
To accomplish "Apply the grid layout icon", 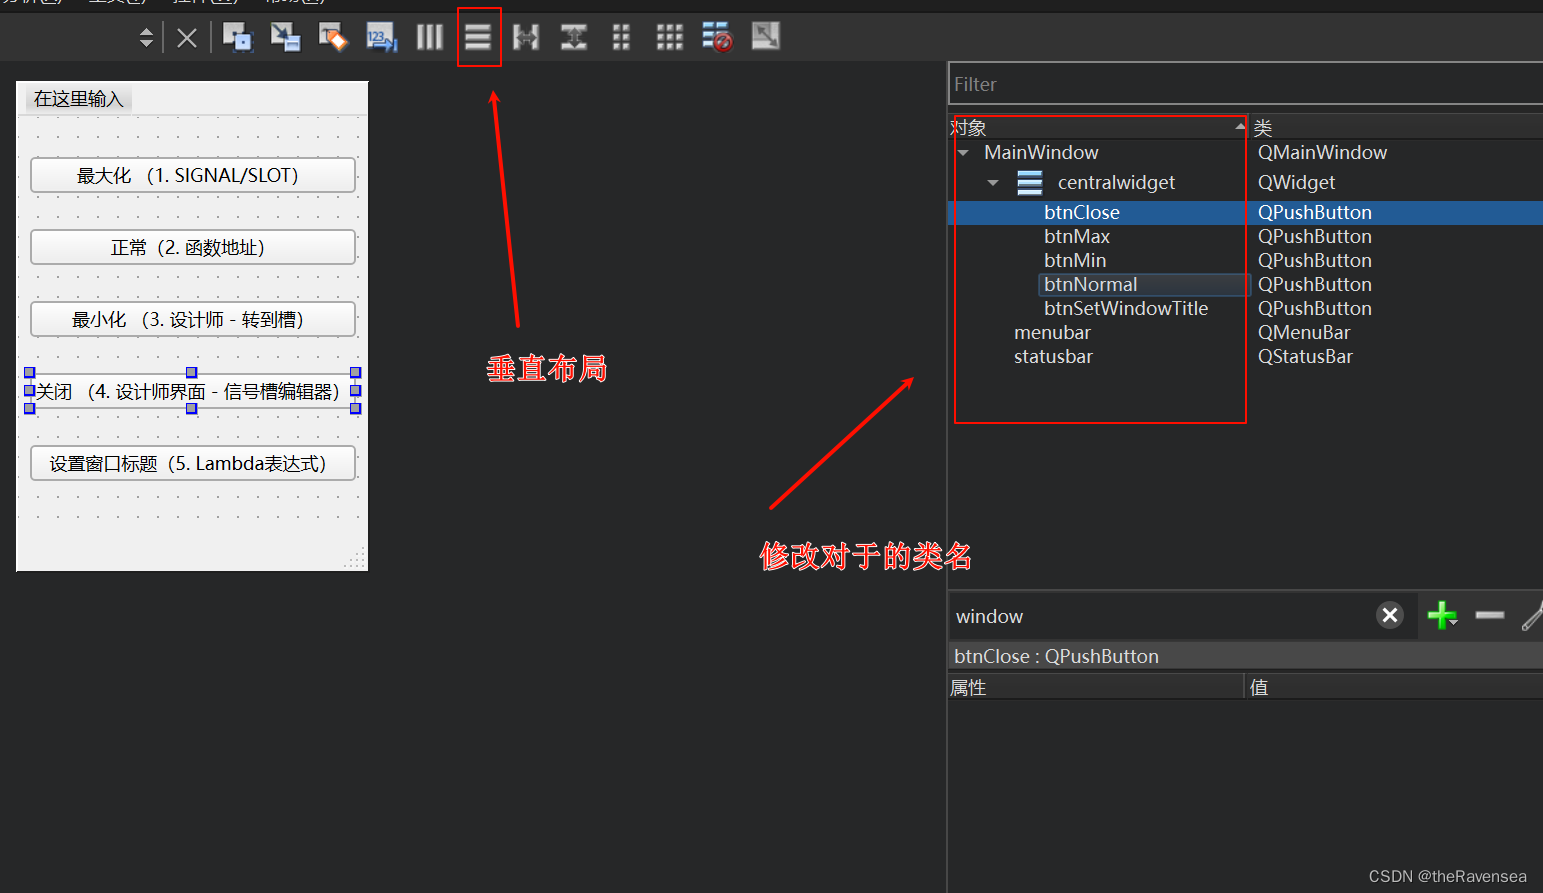I will 669,38.
